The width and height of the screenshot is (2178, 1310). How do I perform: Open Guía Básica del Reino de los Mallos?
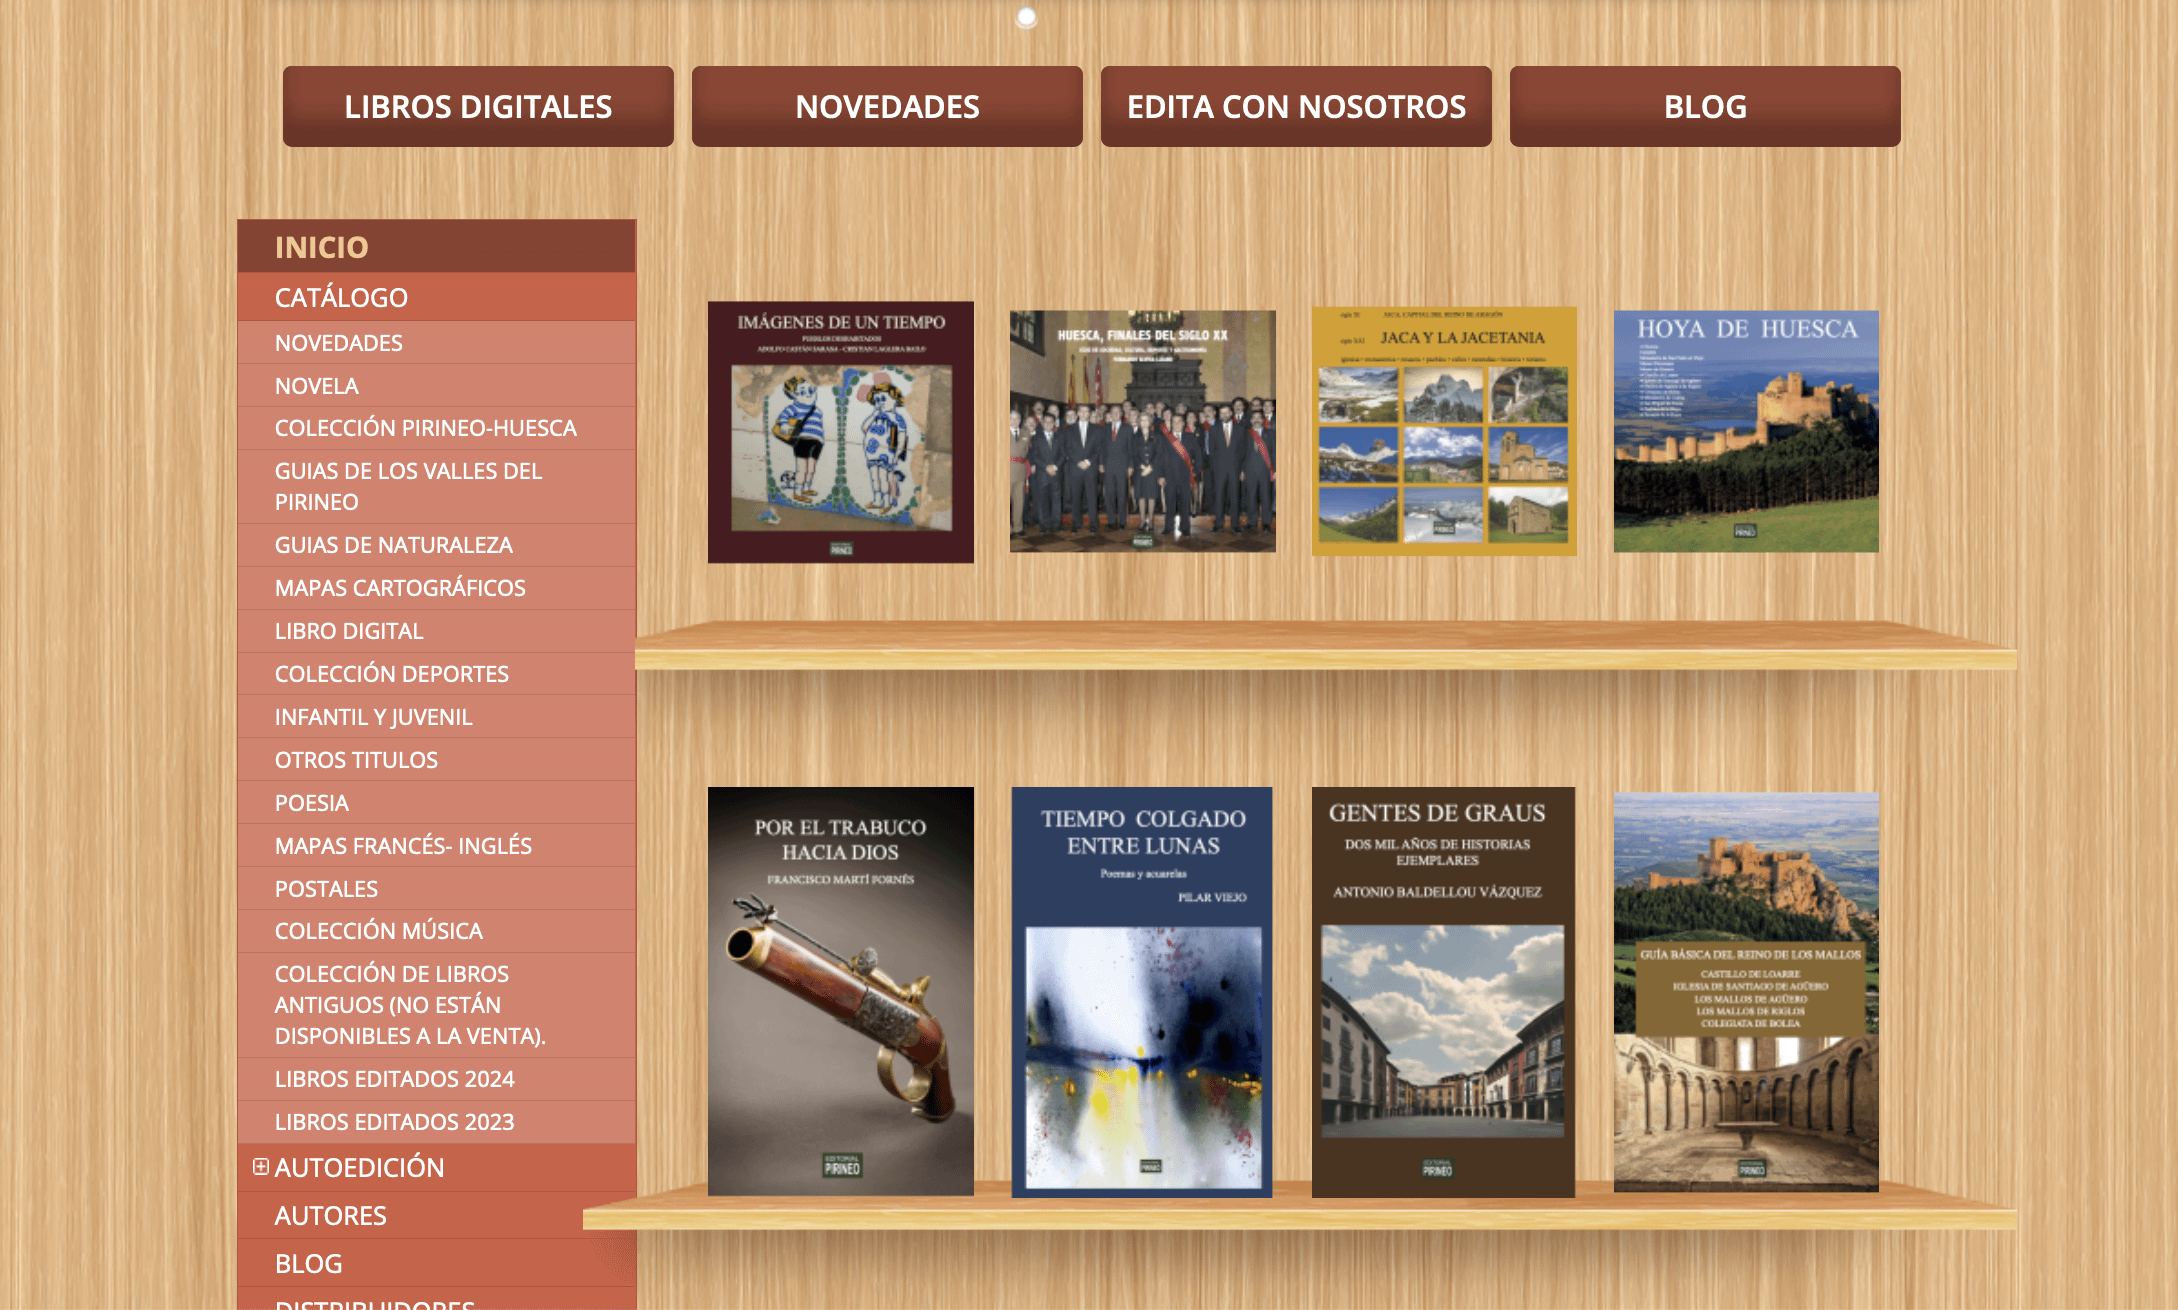[x=1745, y=992]
